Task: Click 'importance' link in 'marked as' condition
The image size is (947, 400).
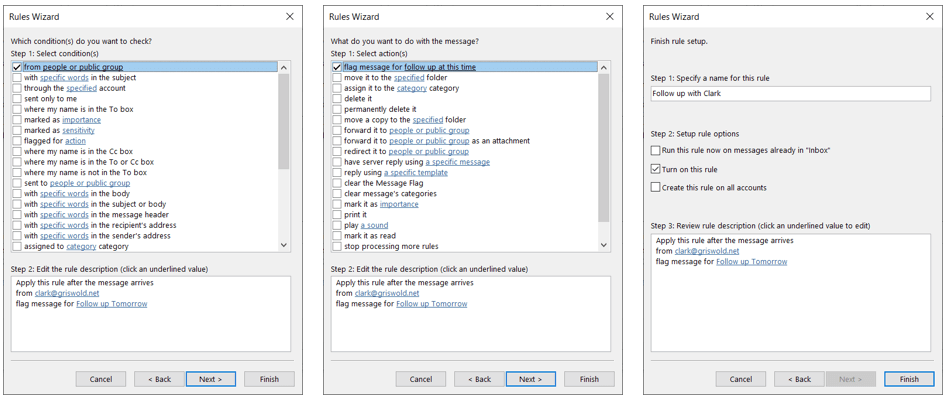Action: click(x=81, y=120)
